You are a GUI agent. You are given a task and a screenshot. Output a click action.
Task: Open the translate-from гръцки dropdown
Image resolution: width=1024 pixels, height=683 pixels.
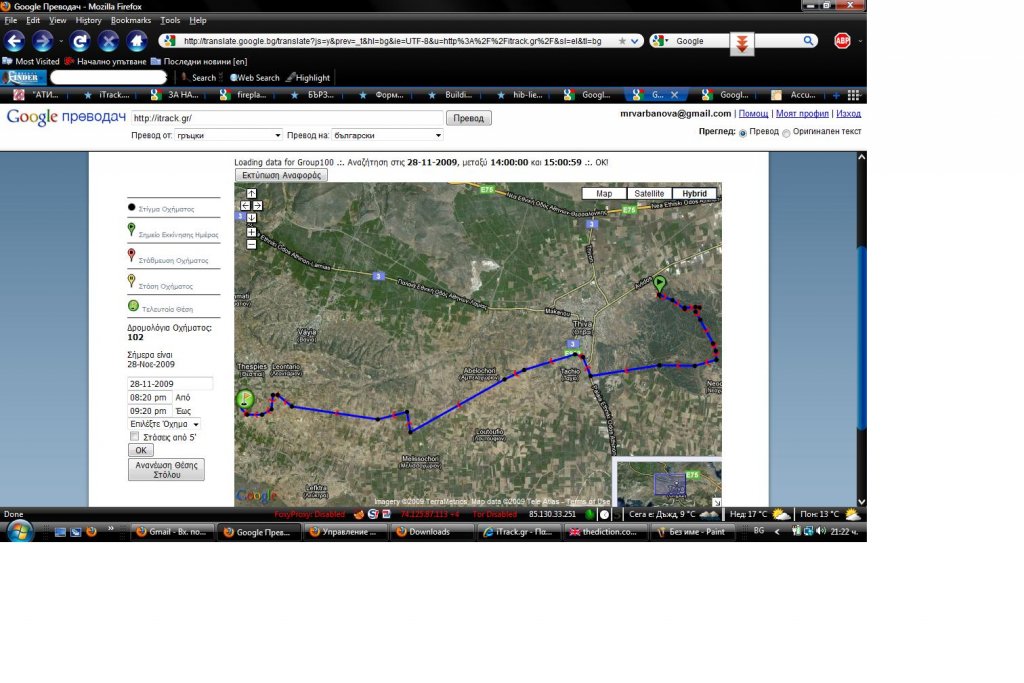point(228,135)
